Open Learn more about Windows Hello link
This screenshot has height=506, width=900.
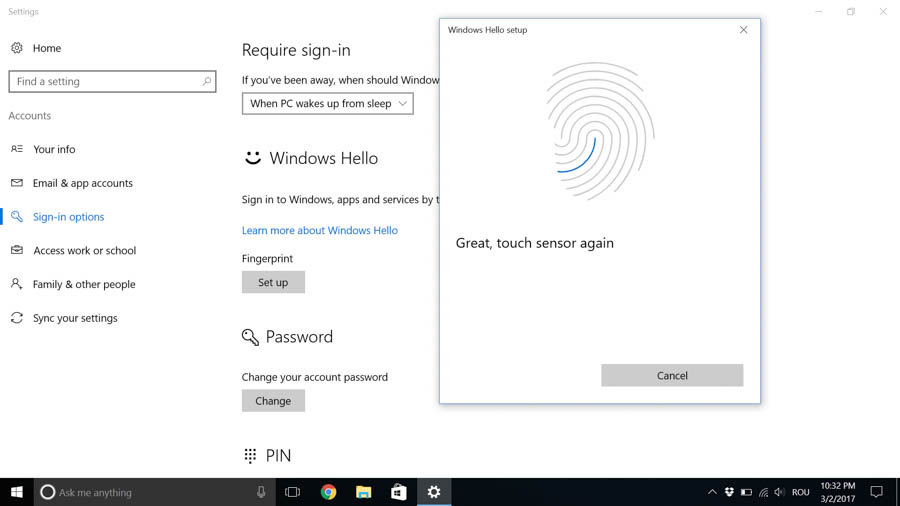[x=320, y=230]
